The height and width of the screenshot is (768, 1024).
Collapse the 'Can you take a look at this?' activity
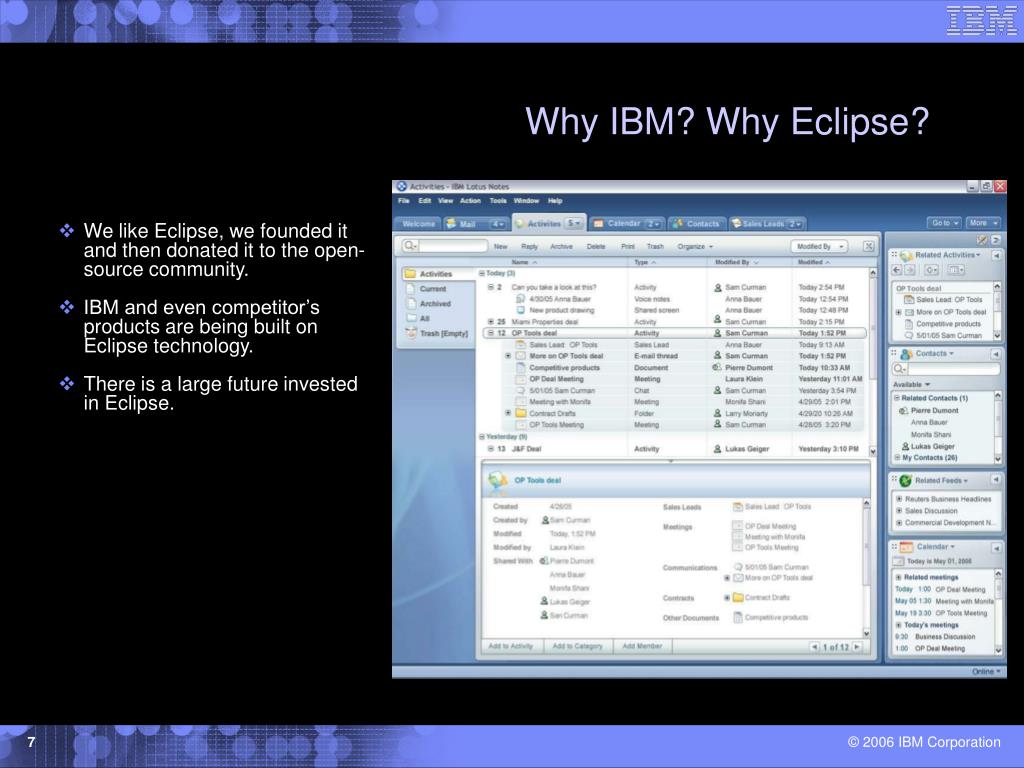pos(491,287)
